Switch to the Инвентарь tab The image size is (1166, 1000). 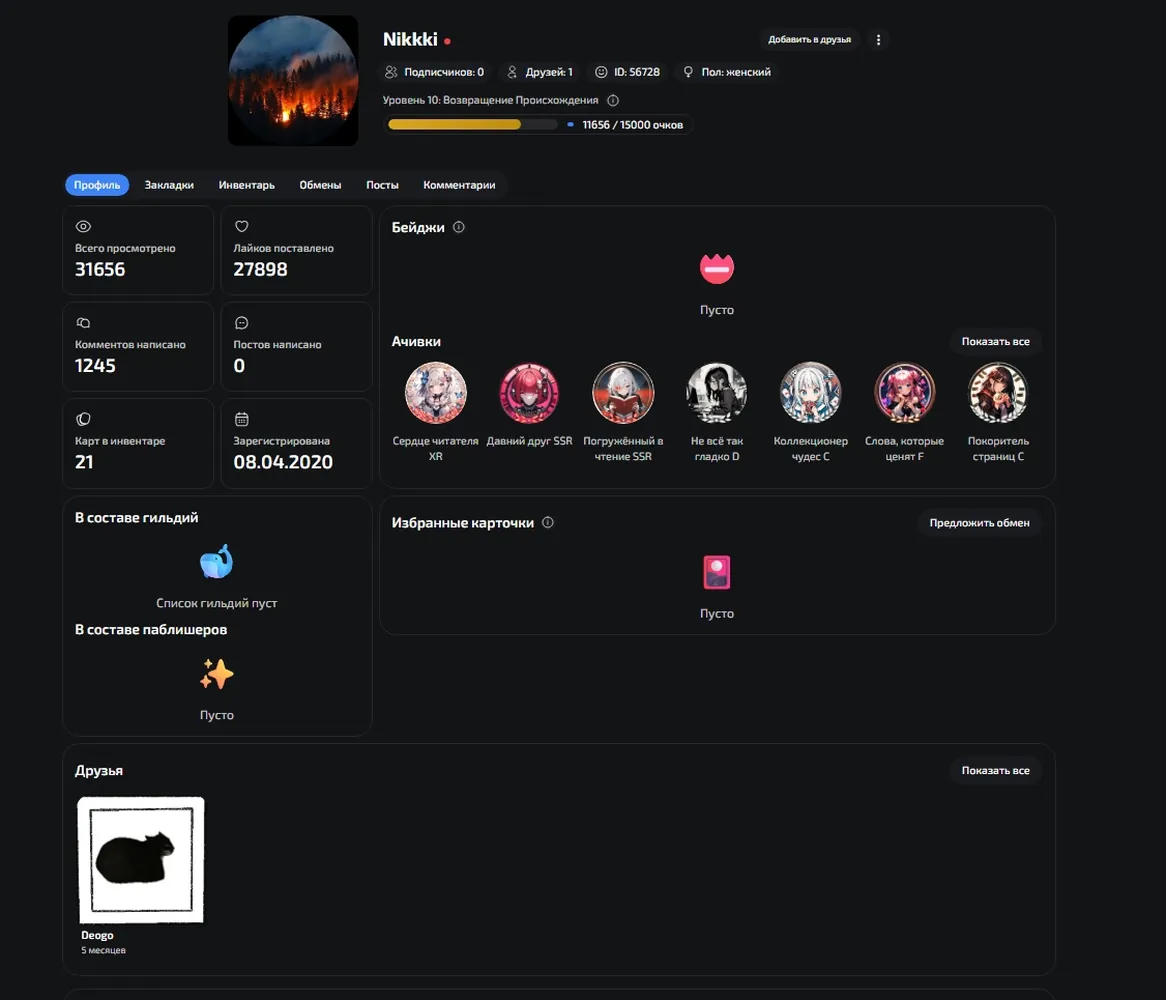[x=246, y=185]
